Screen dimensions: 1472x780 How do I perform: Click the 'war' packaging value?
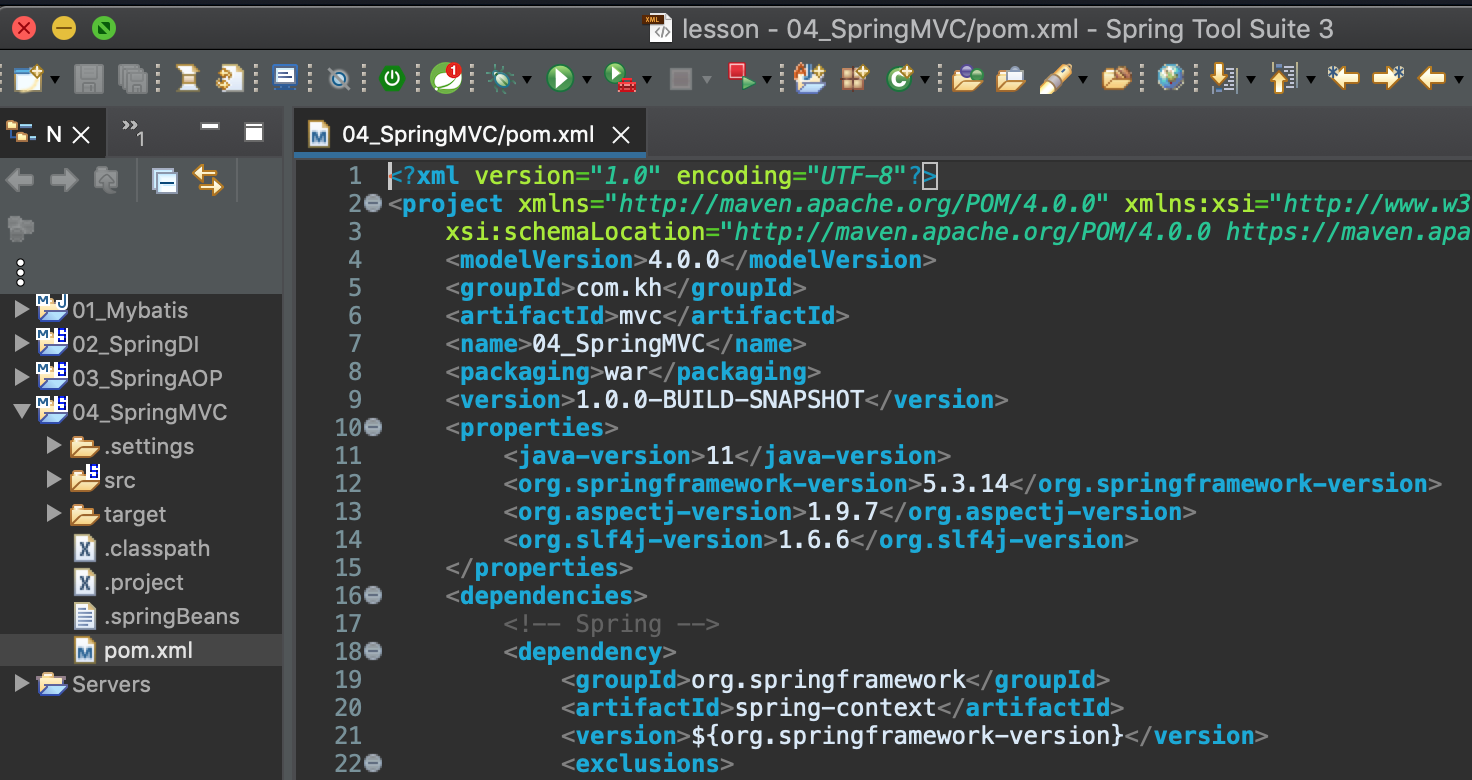point(626,372)
